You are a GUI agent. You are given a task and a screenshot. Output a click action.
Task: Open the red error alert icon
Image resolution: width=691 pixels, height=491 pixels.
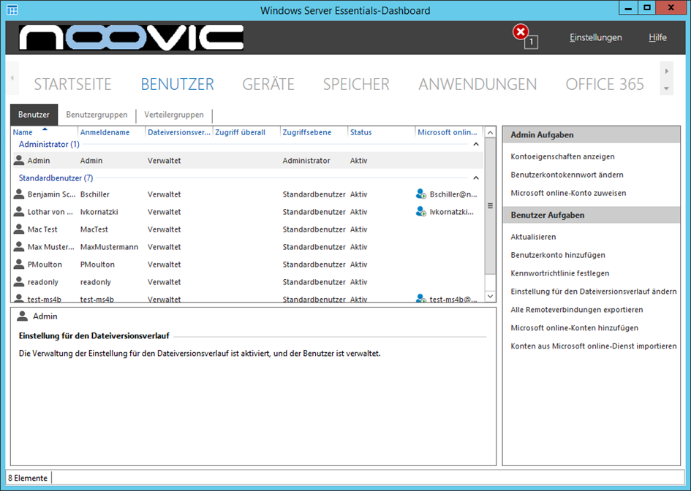coord(520,32)
